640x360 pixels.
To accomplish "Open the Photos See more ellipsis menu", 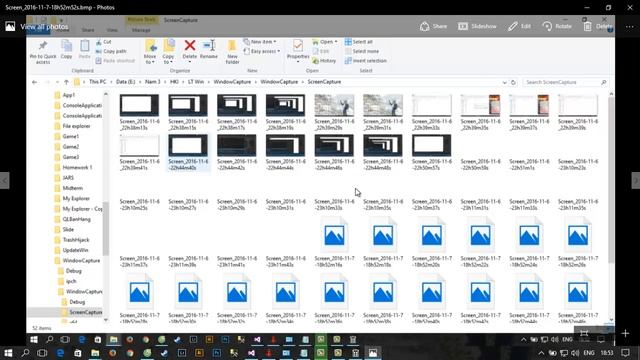I will coord(630,27).
